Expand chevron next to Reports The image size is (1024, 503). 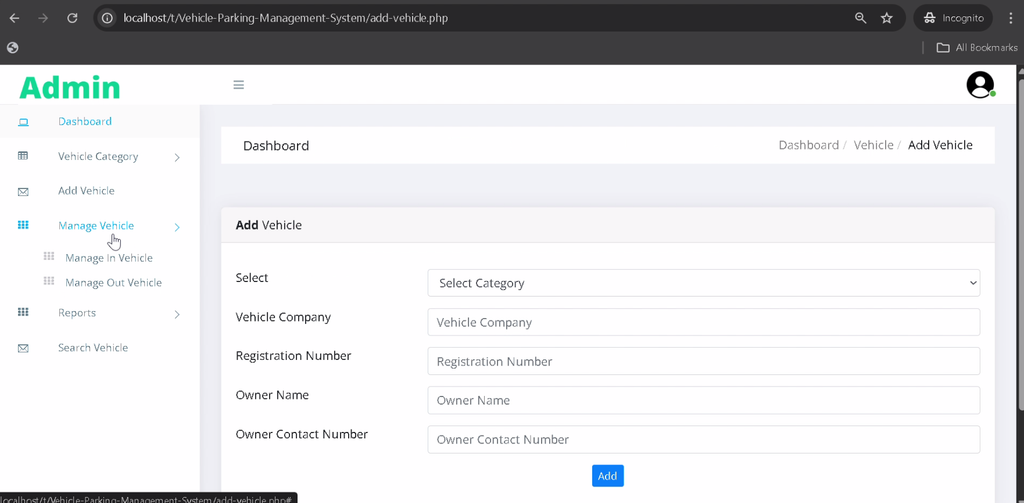177,314
